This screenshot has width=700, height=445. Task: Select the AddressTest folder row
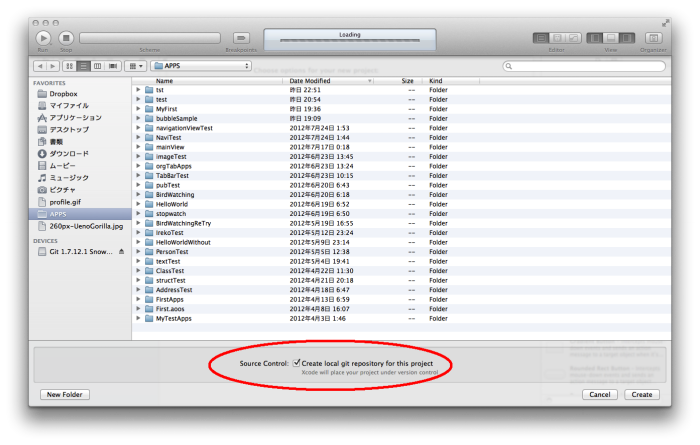point(401,290)
